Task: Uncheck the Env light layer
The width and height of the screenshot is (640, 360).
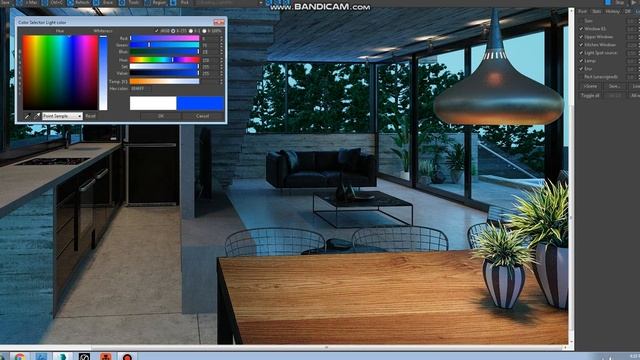Action: (x=581, y=69)
